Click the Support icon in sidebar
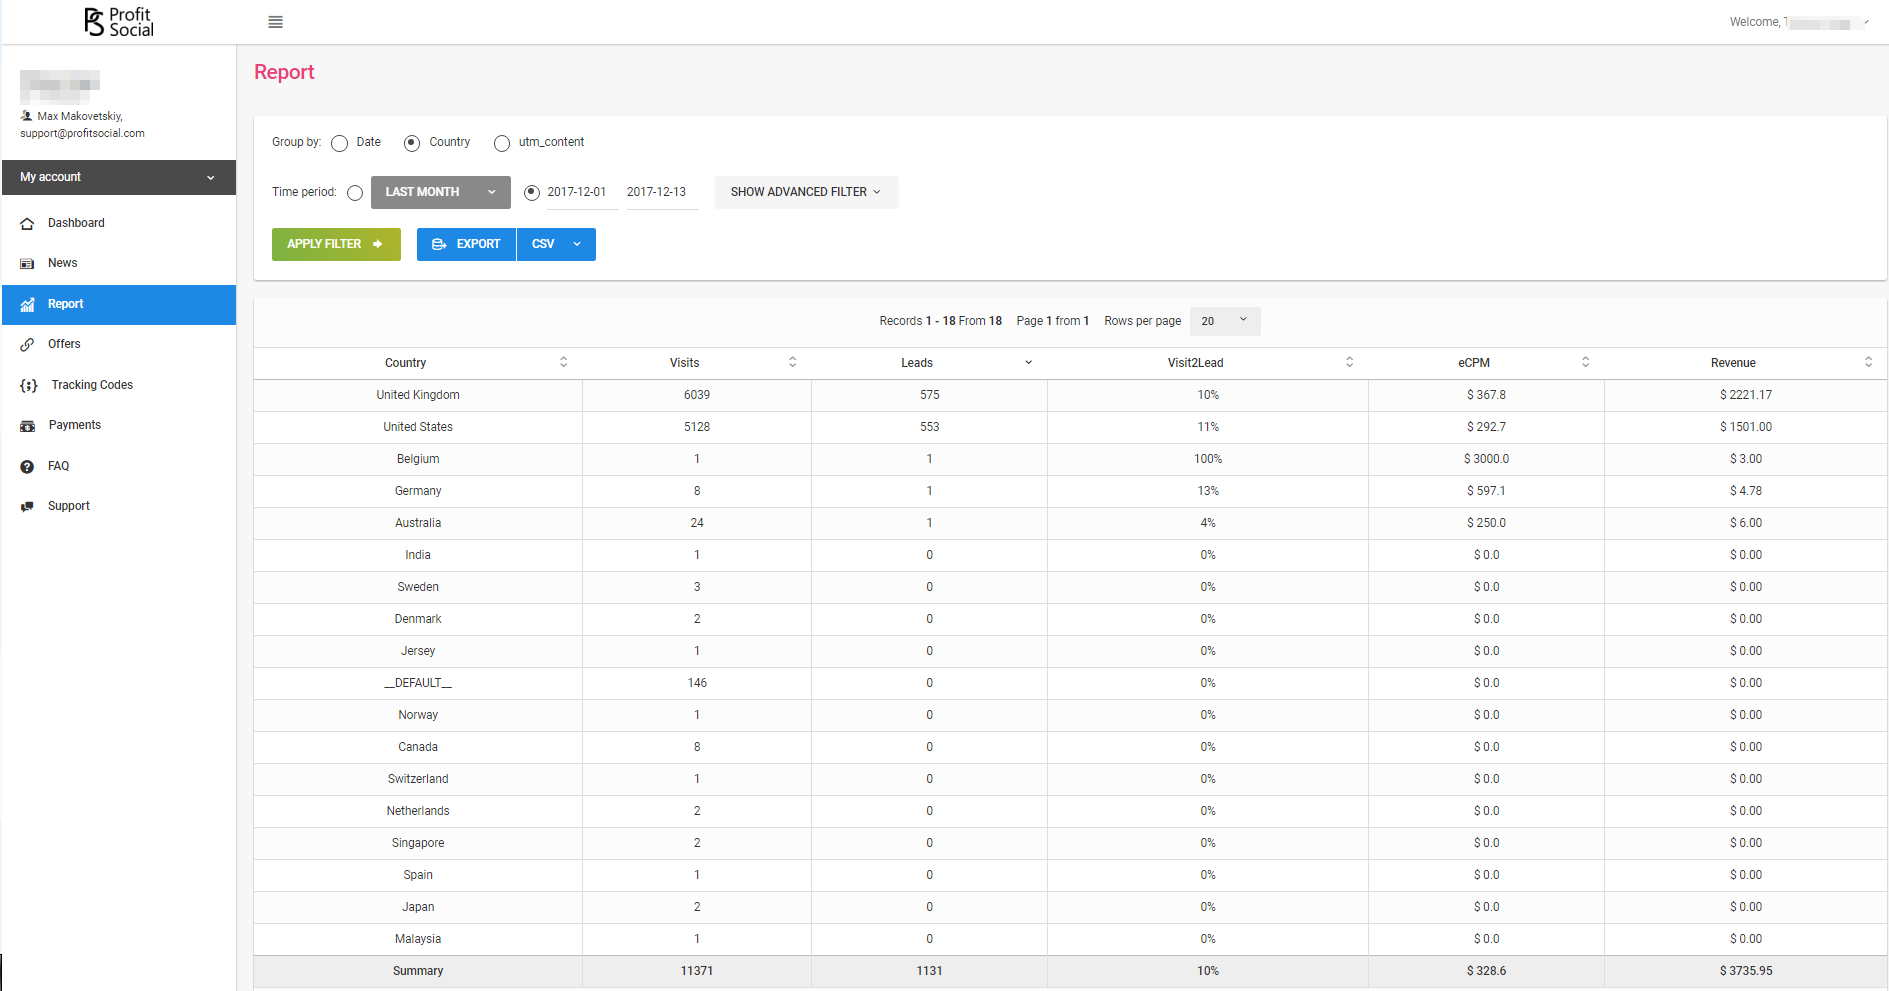1889x991 pixels. 27,507
